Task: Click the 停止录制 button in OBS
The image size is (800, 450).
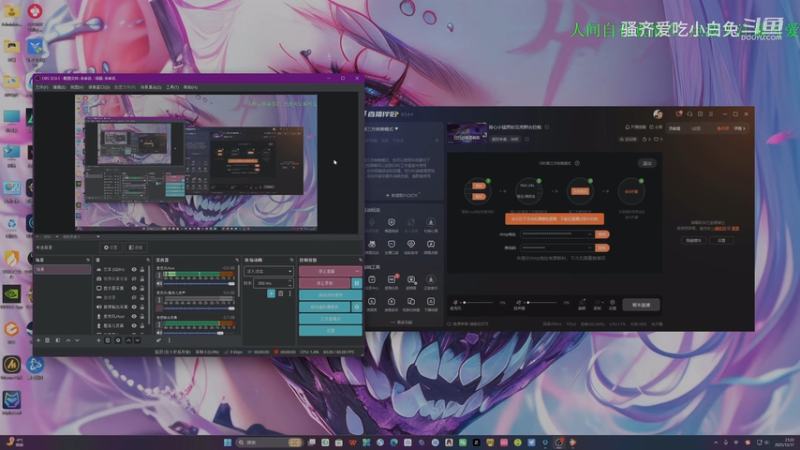Action: 324,283
